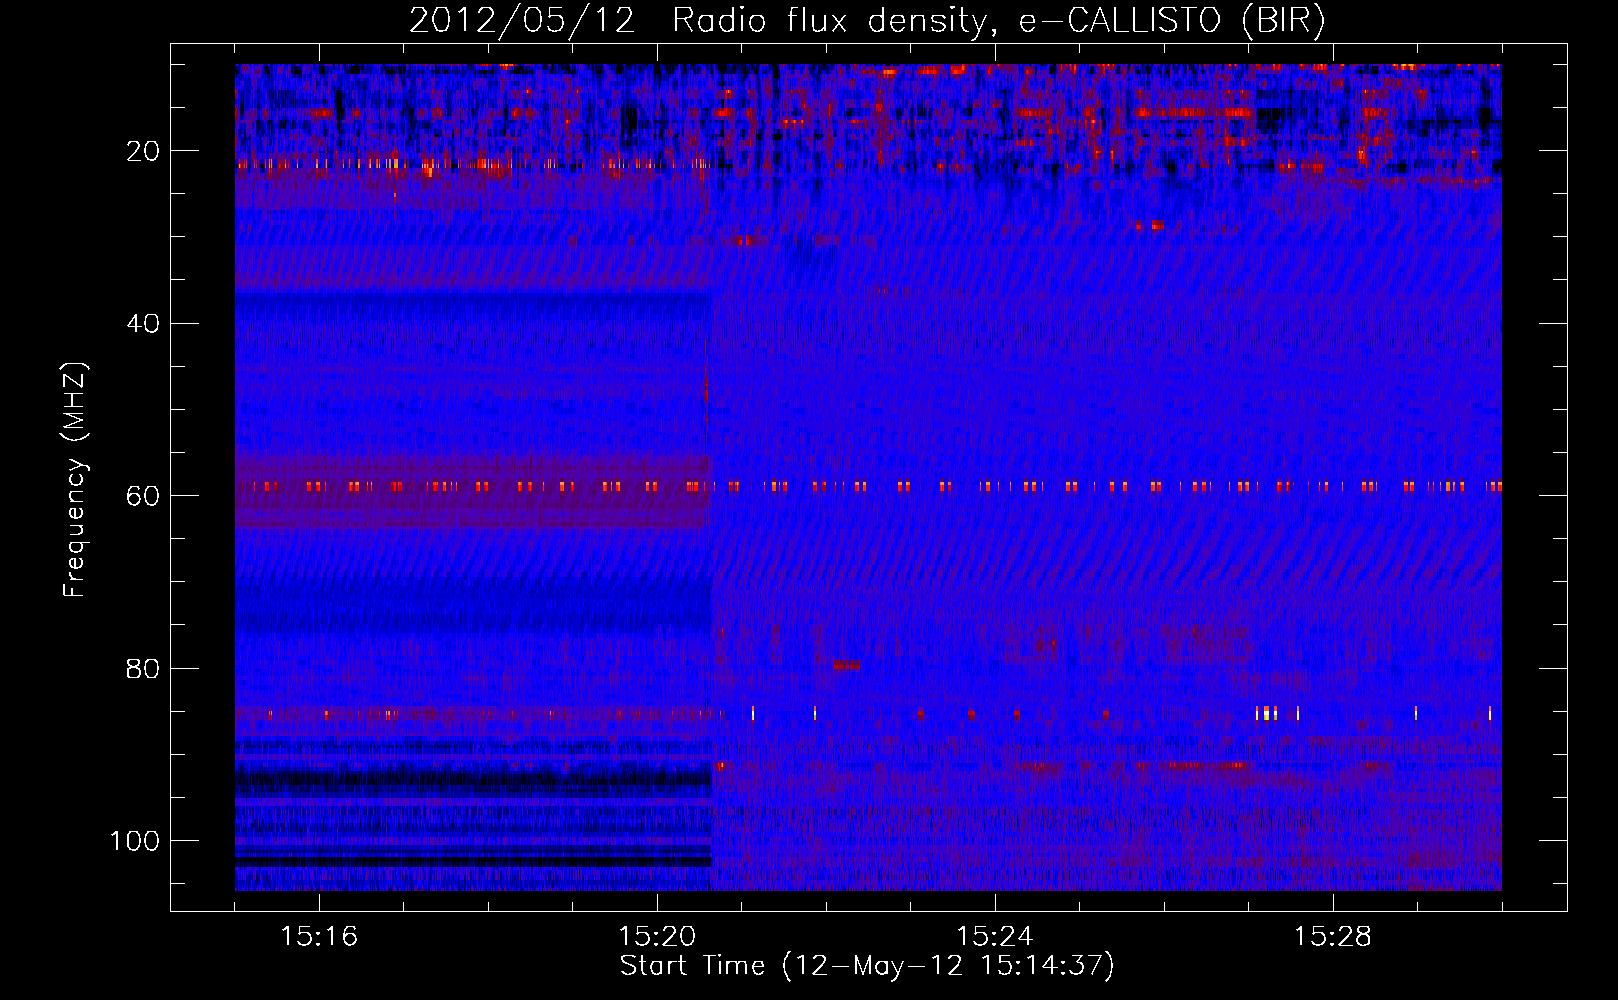
Task: Click the '15:16' time tick label
Action: pyautogui.click(x=319, y=937)
